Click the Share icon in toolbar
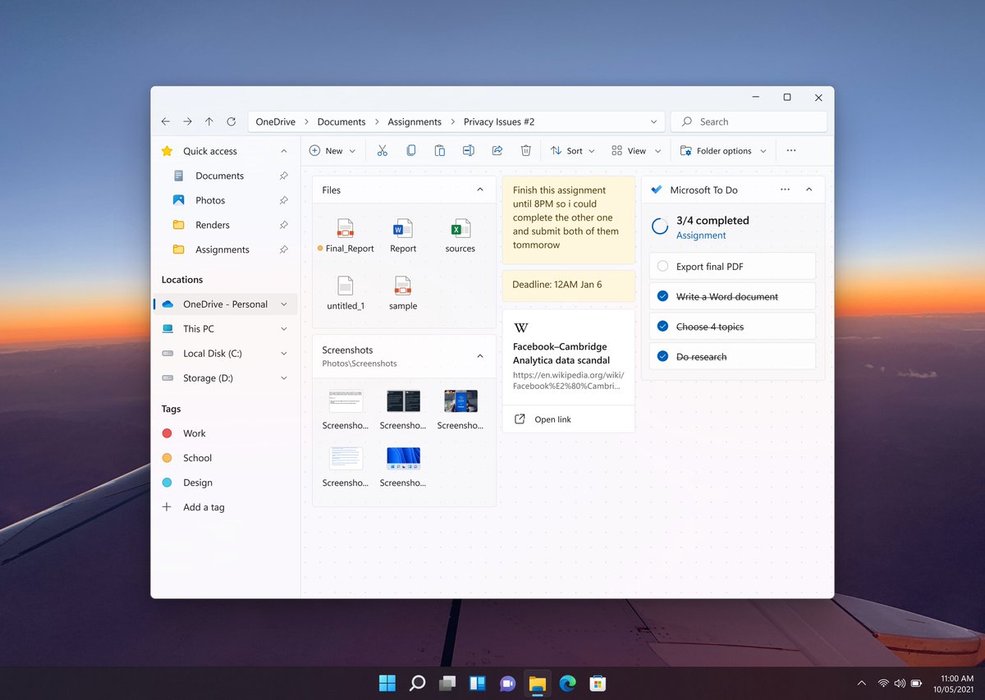Image resolution: width=985 pixels, height=700 pixels. point(497,151)
